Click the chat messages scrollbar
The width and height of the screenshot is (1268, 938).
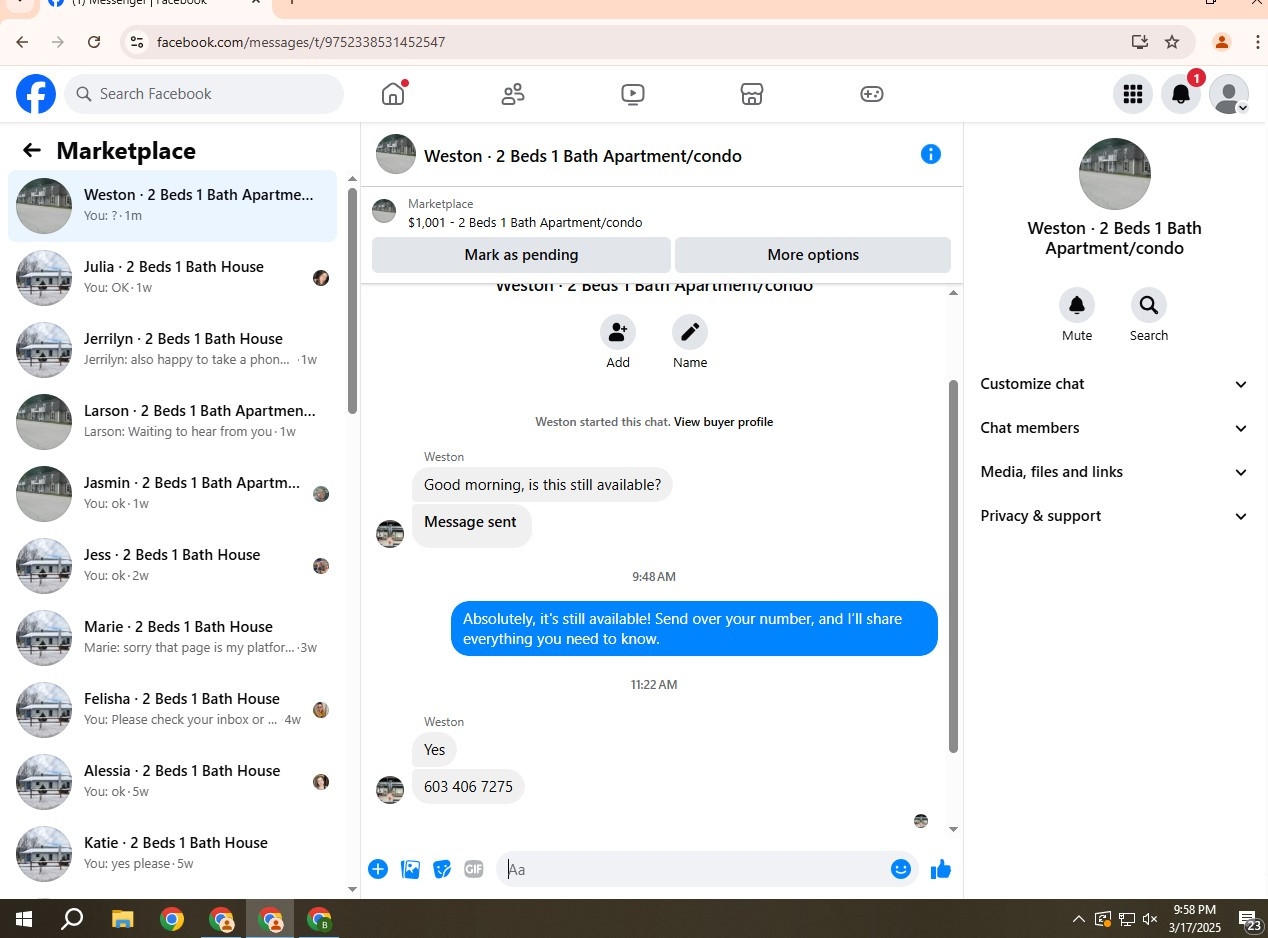coord(953,565)
